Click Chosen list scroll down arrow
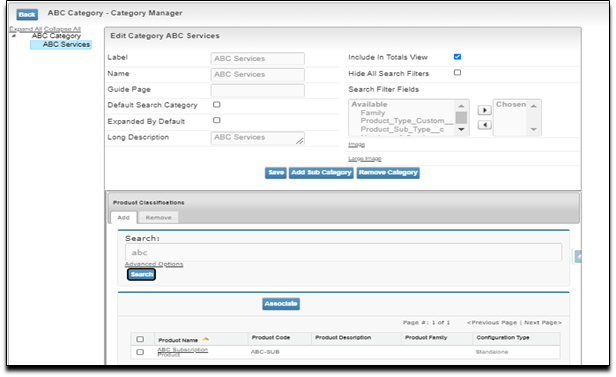Screen dimensions: 616x377 pos(533,129)
